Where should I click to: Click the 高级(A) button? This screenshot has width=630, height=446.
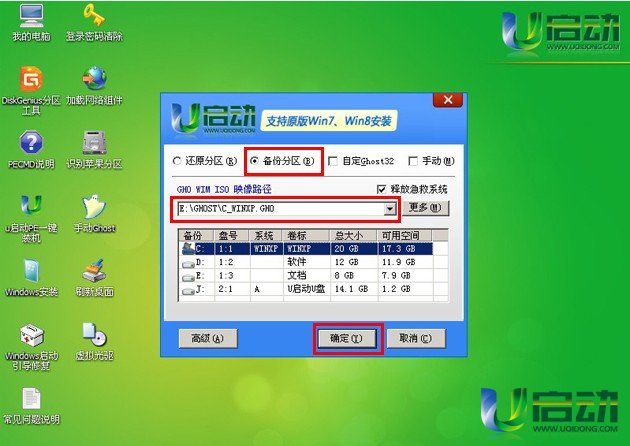(x=208, y=338)
